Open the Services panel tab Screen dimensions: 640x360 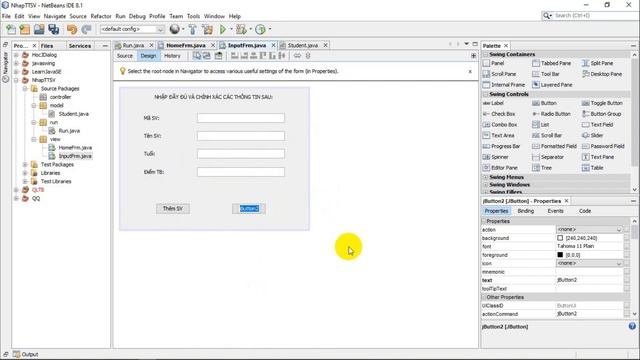(x=80, y=46)
